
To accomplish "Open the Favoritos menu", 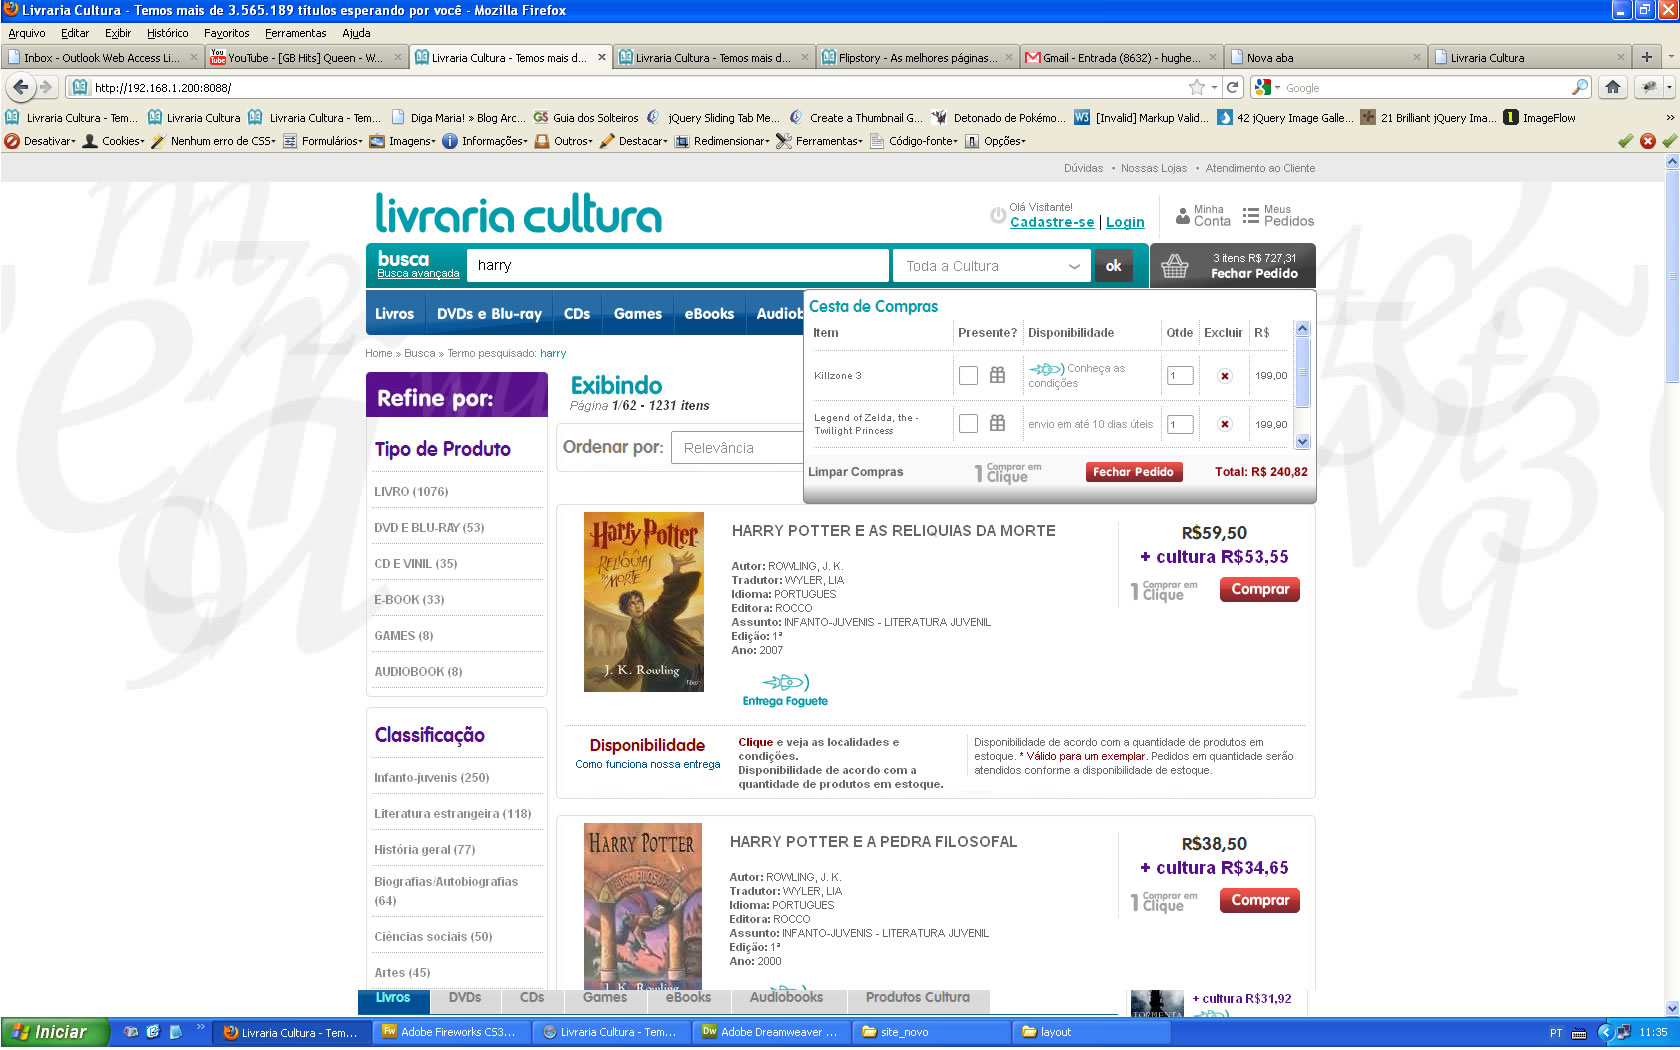I will [227, 33].
